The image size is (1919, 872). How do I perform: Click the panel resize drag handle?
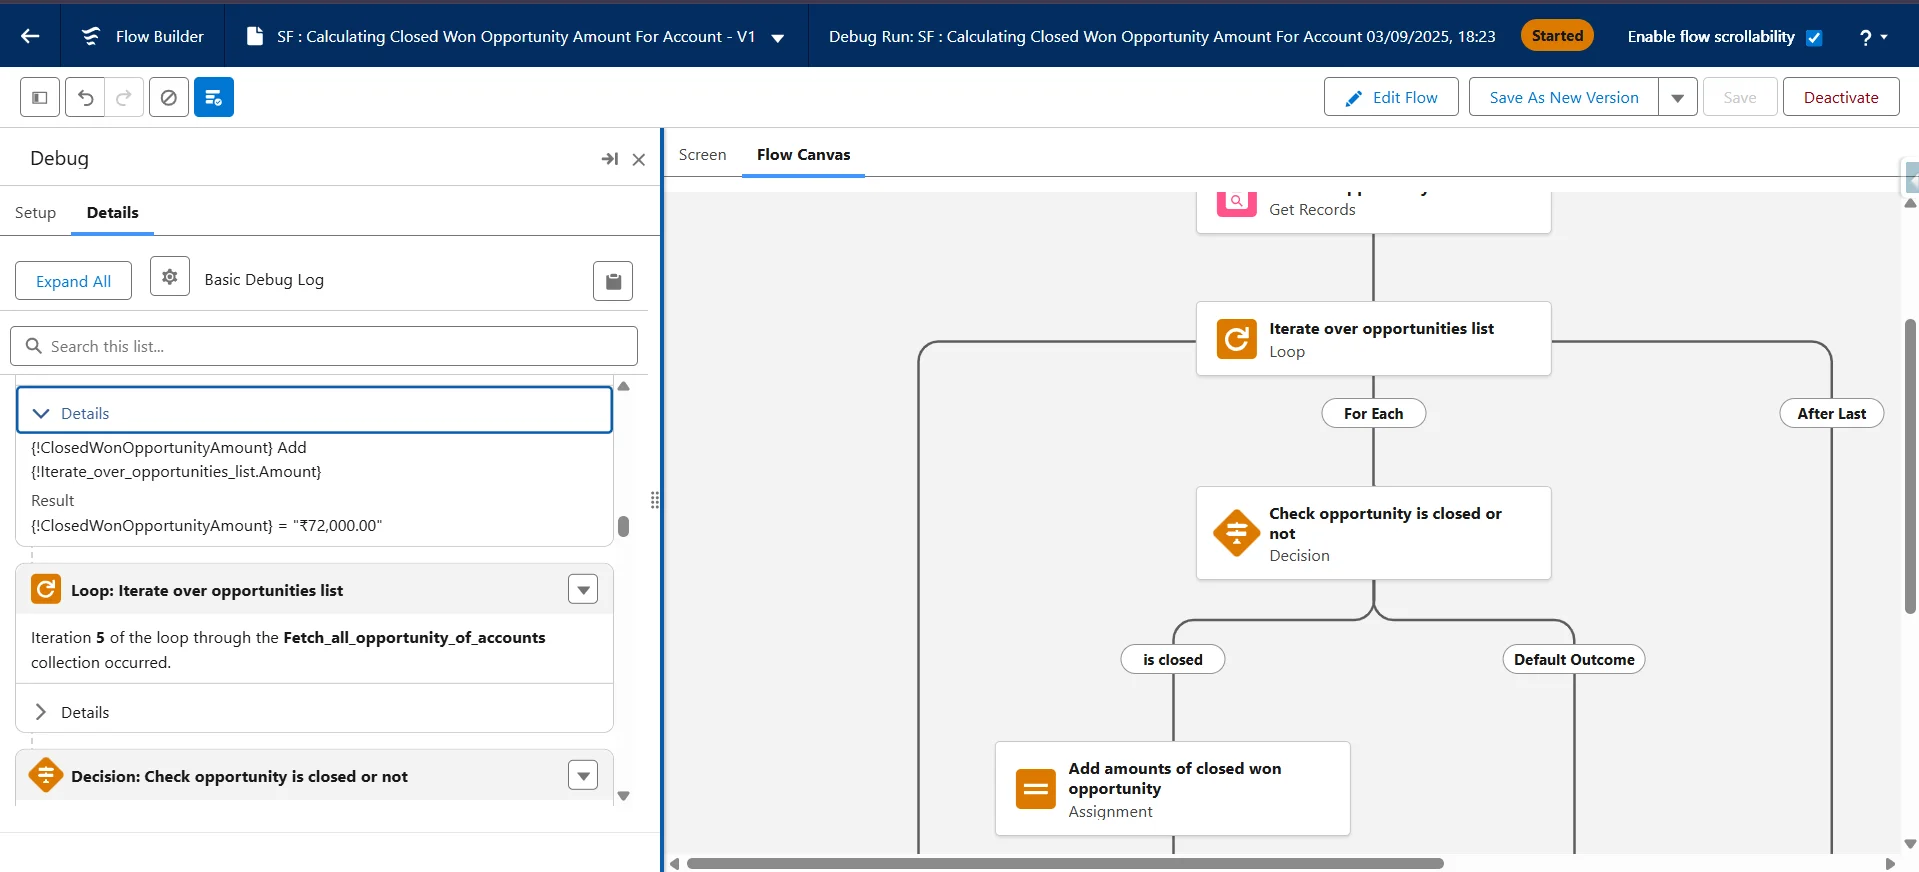[x=655, y=500]
